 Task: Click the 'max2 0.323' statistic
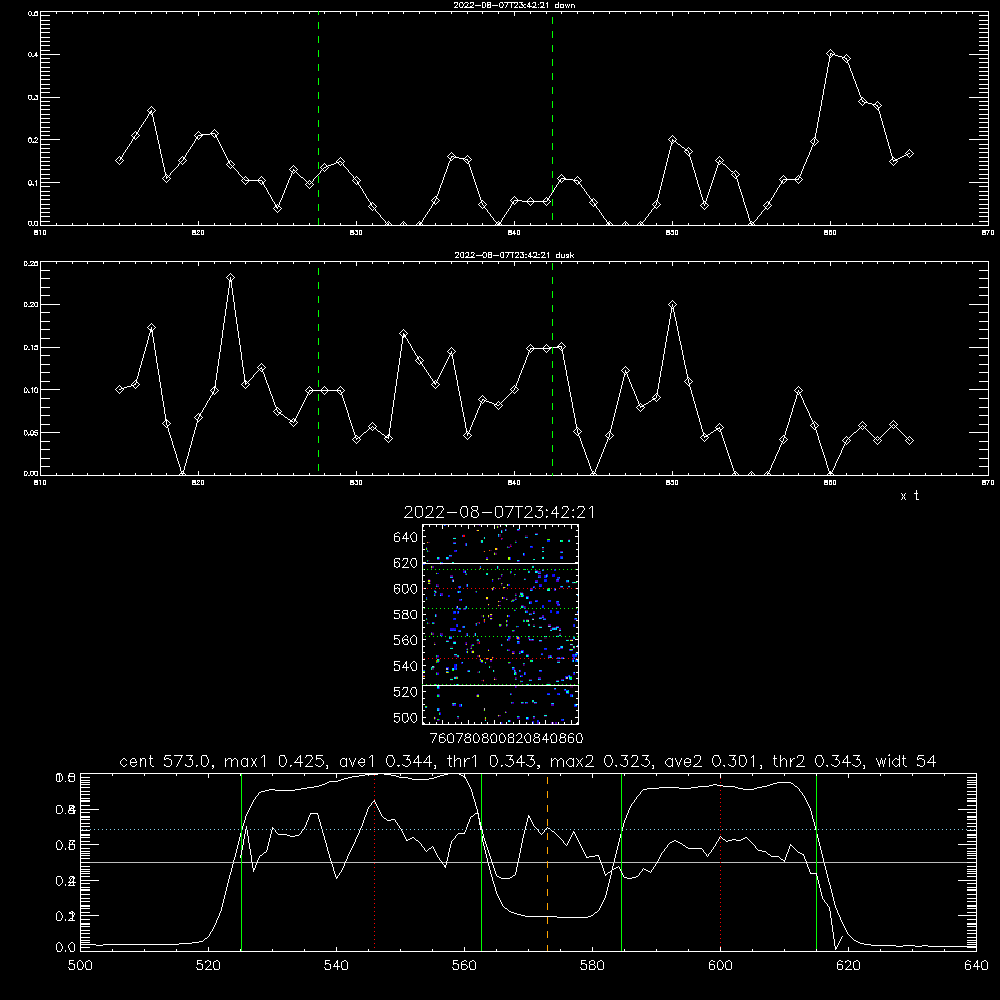[602, 761]
